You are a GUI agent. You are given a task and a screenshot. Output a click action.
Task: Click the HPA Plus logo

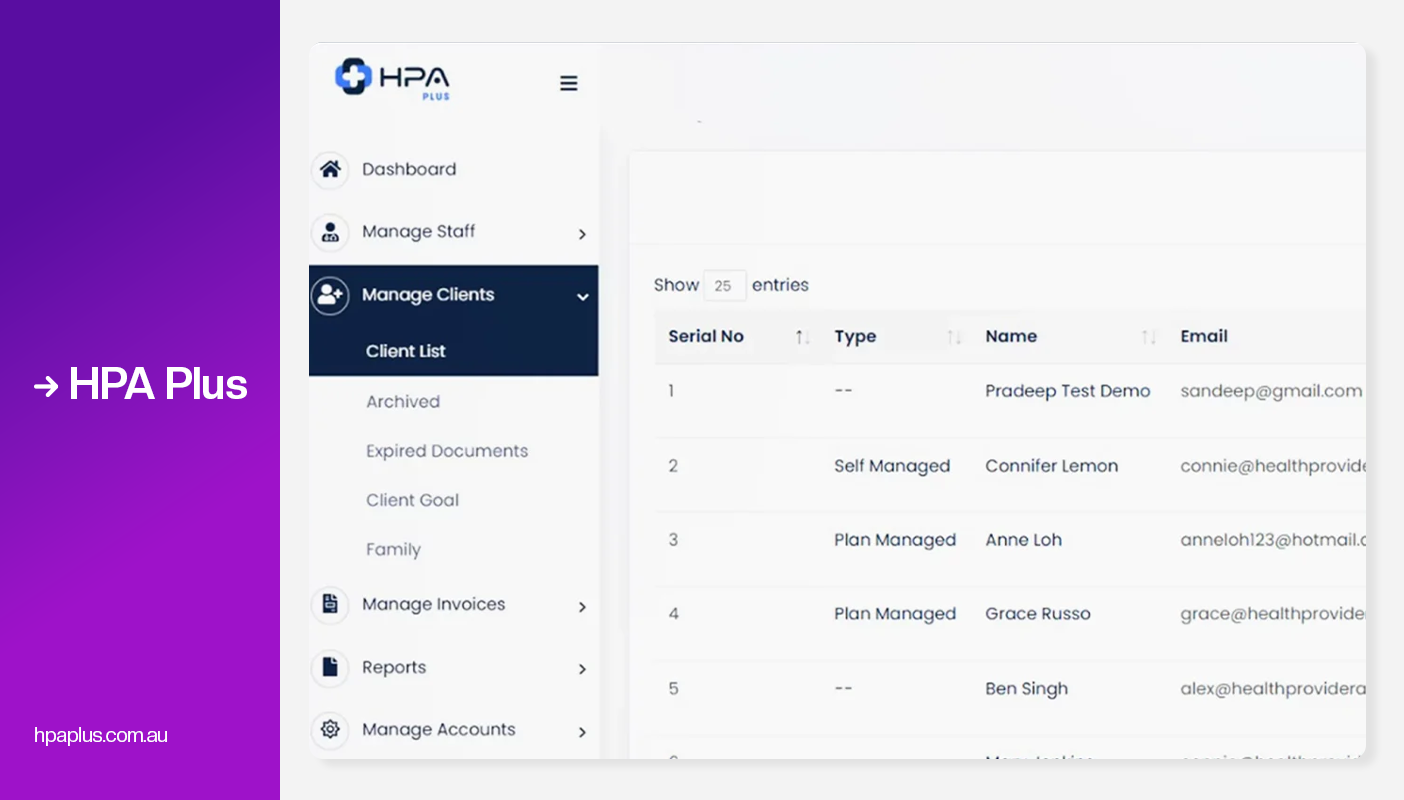(393, 78)
